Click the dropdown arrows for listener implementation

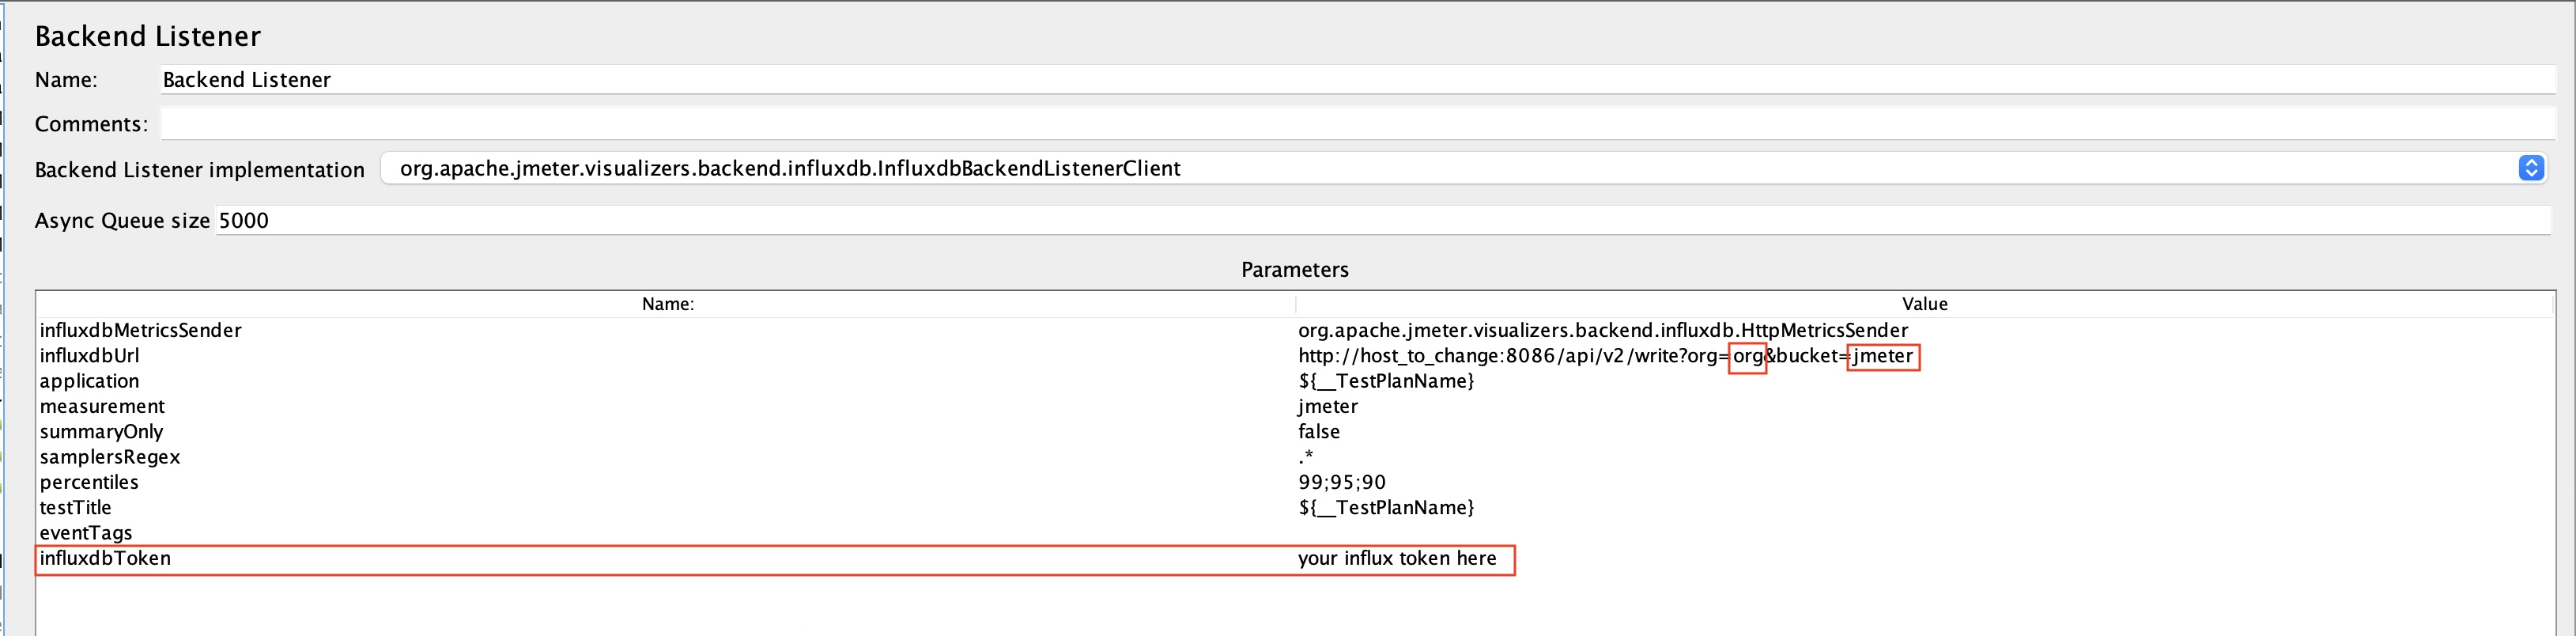(x=2530, y=169)
